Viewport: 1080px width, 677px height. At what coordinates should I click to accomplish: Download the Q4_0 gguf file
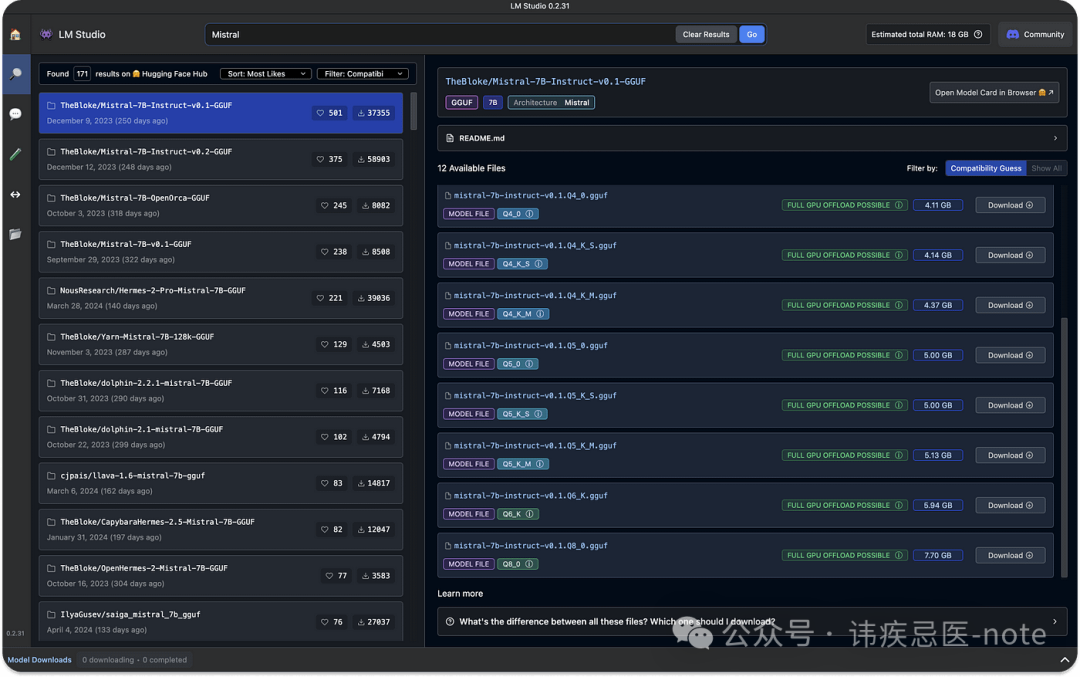click(1010, 205)
